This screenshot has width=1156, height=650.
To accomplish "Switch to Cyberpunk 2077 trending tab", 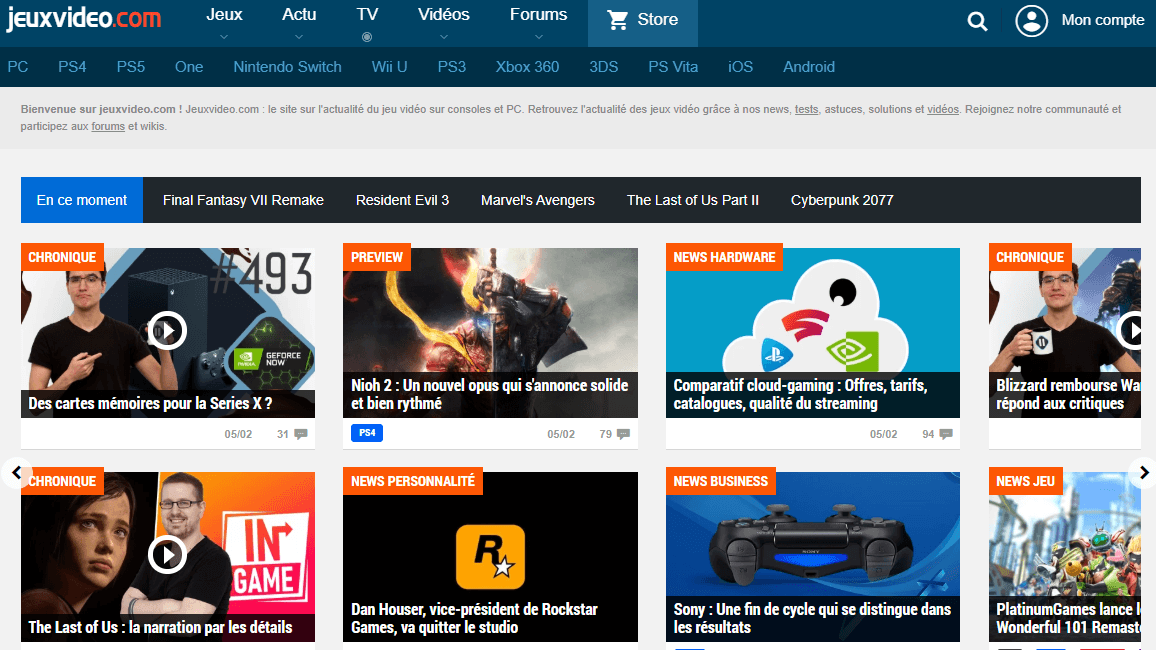I will 841,200.
